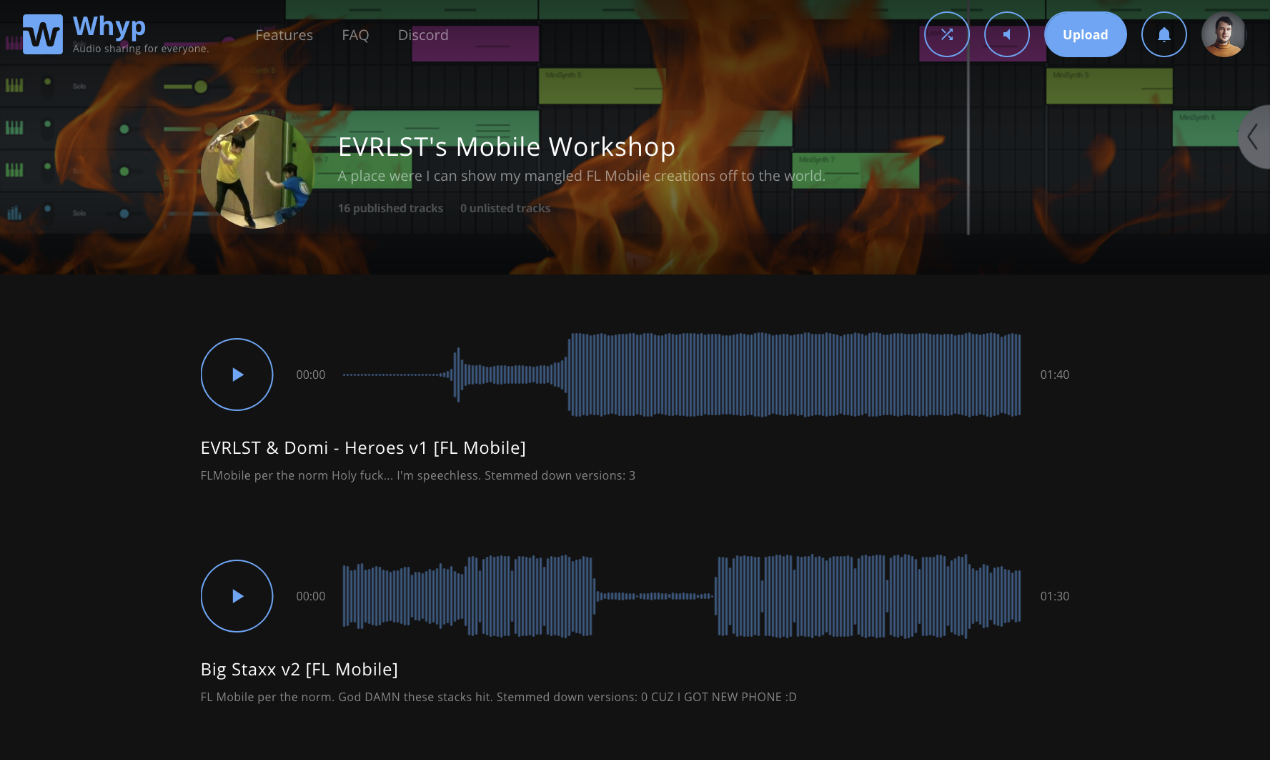The image size is (1270, 760).
Task: Click the Heroes v1 description text
Action: pos(418,476)
